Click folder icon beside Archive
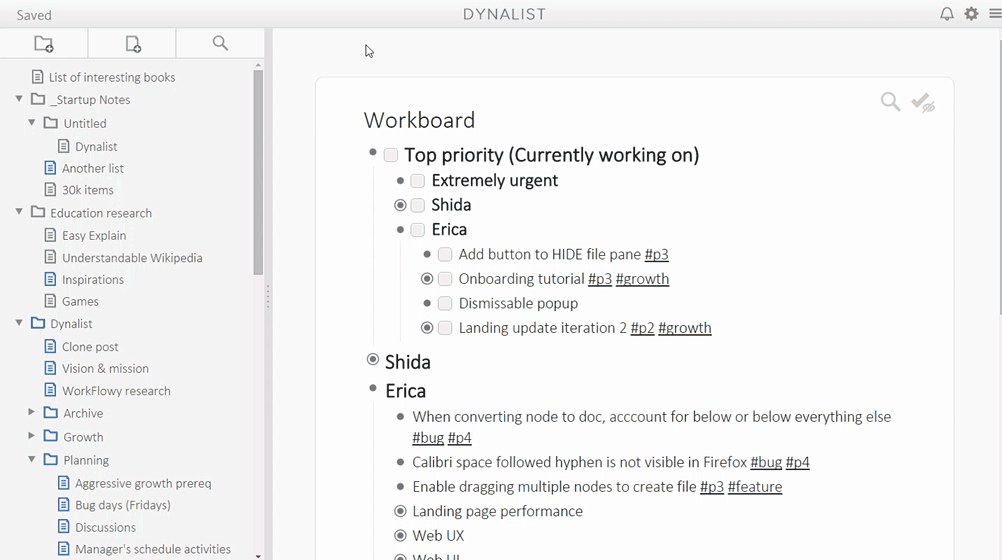1002x560 pixels. (50, 413)
